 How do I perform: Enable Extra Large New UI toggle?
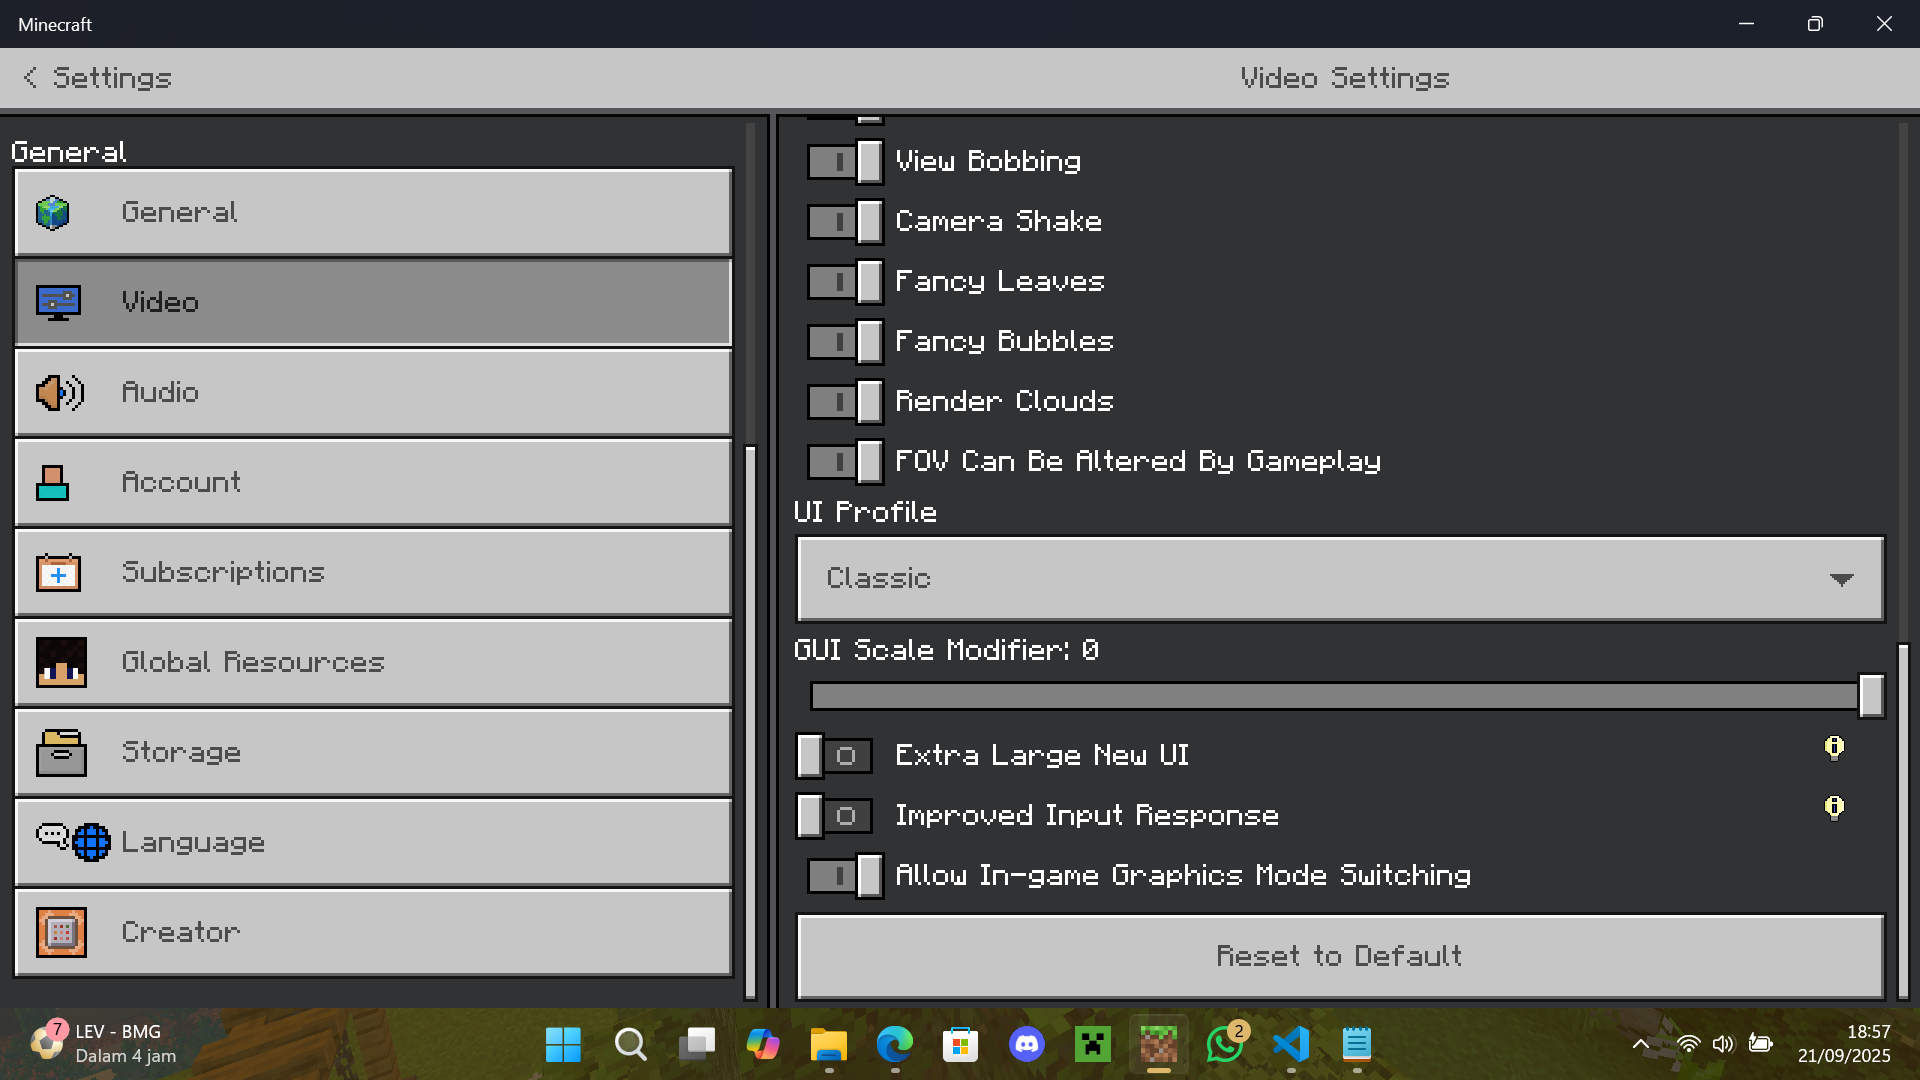pyautogui.click(x=835, y=756)
